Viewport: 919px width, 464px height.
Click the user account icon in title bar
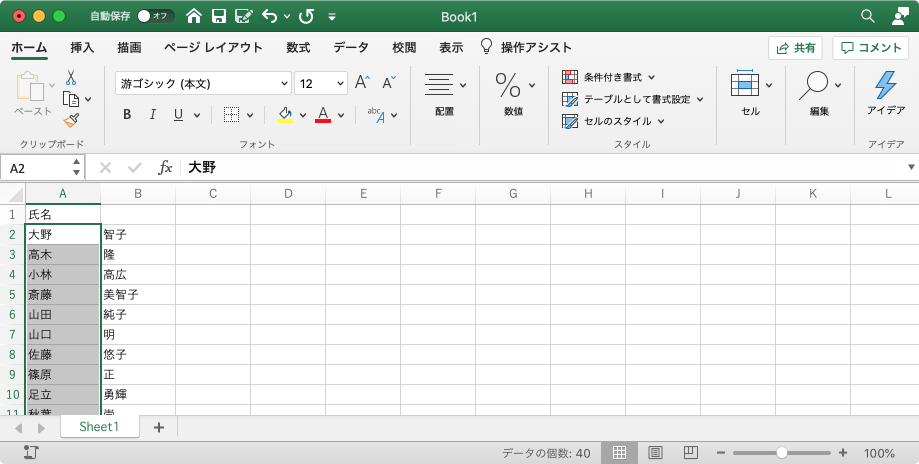tap(900, 16)
